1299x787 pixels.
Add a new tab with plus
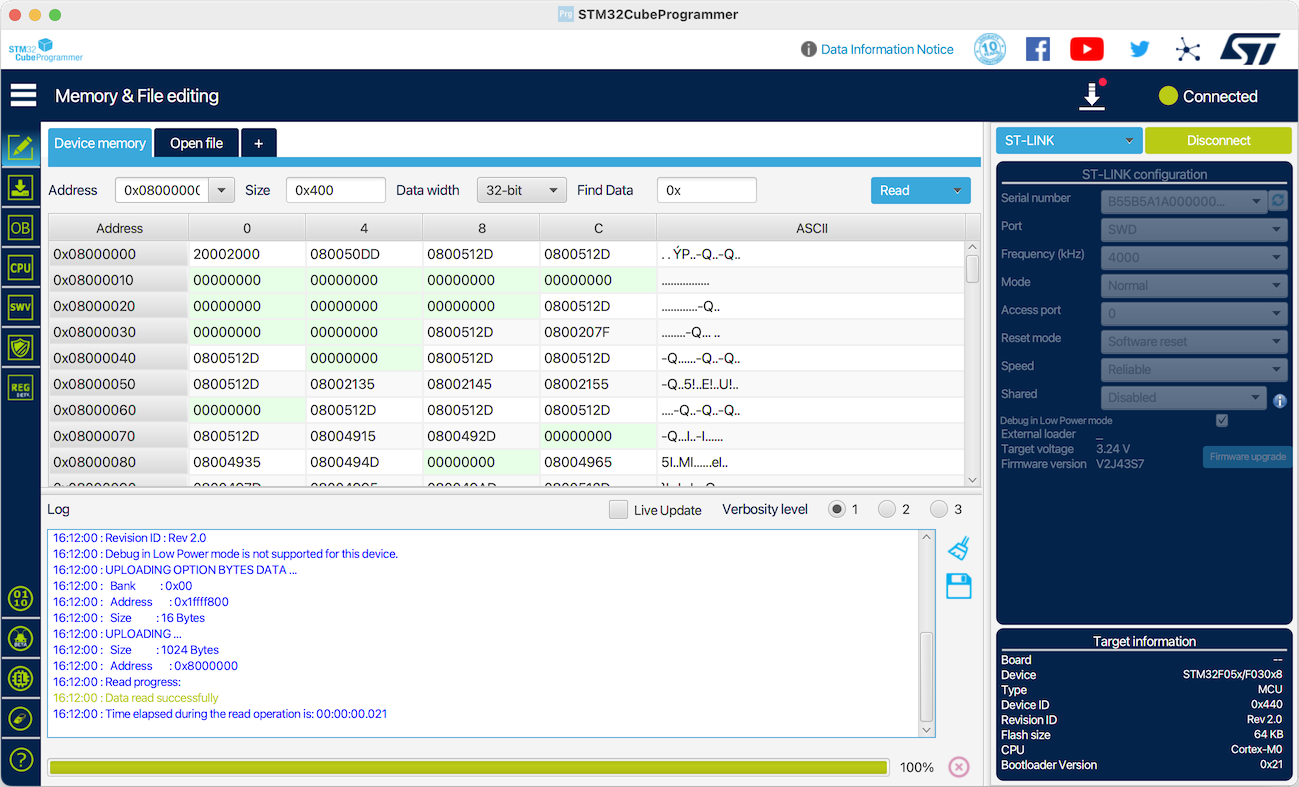(258, 143)
